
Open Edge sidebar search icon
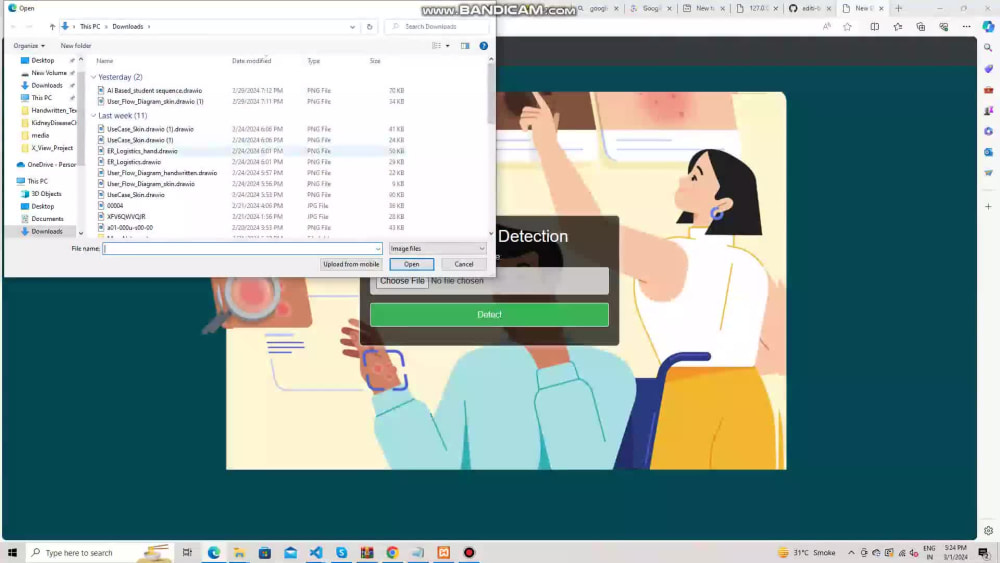[x=988, y=48]
